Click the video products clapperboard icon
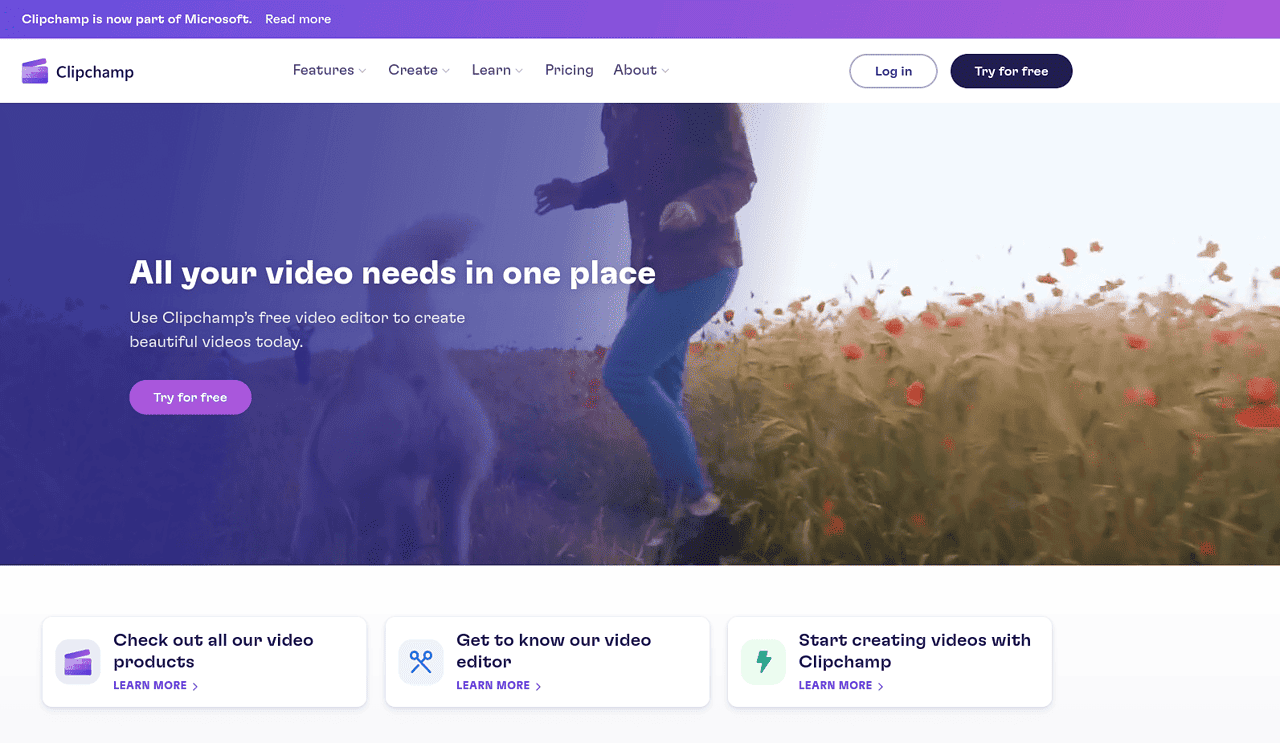Viewport: 1280px width, 743px height. [78, 662]
